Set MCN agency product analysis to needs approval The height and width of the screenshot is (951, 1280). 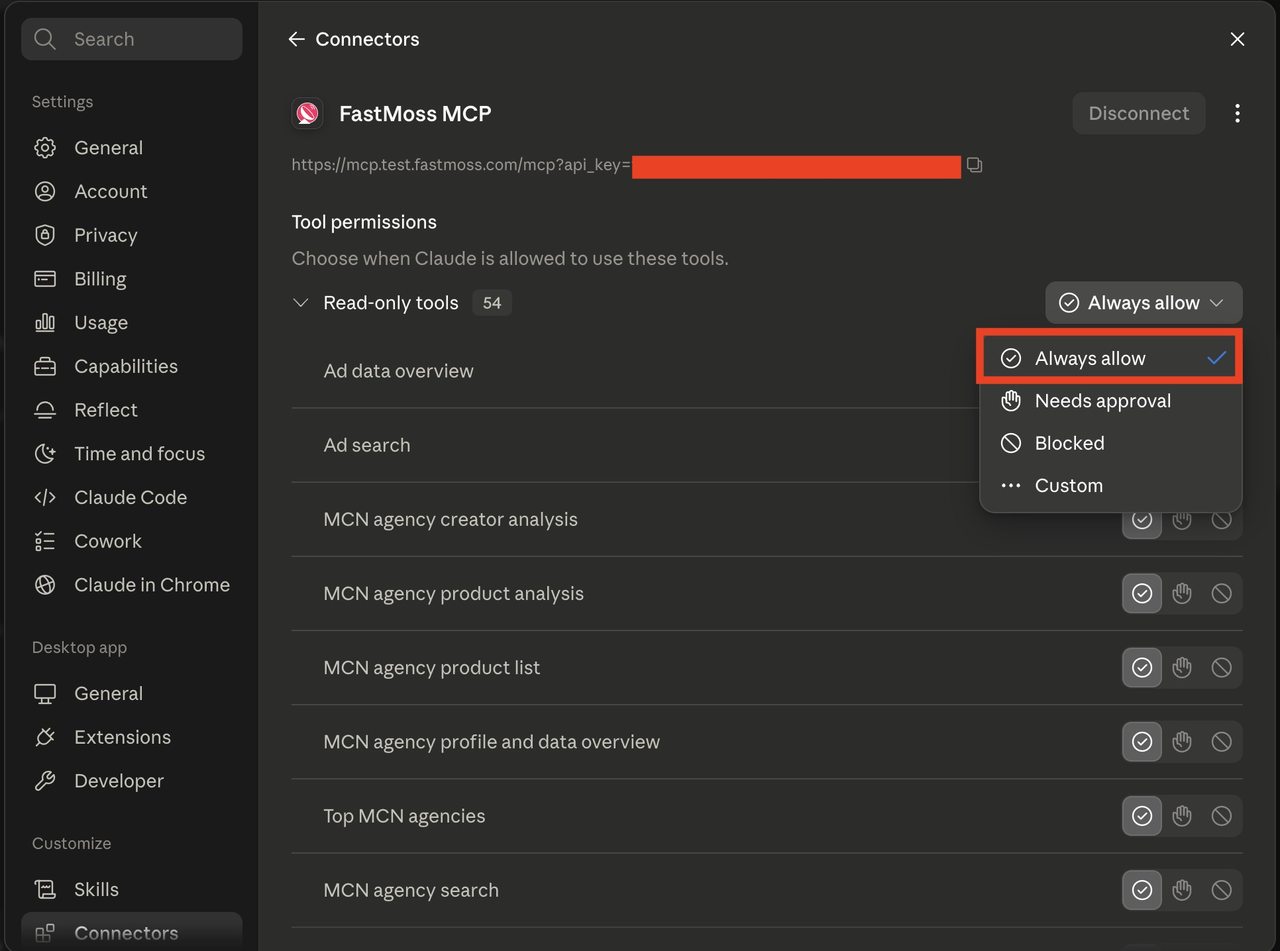[1182, 594]
